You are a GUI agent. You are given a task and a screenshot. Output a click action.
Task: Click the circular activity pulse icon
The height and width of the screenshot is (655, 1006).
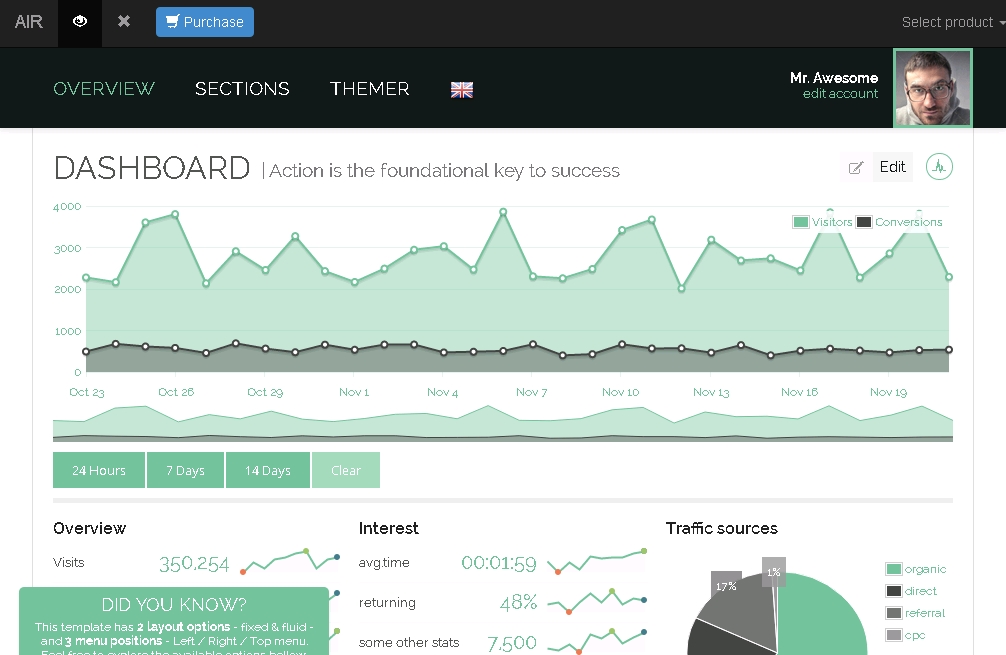(939, 167)
